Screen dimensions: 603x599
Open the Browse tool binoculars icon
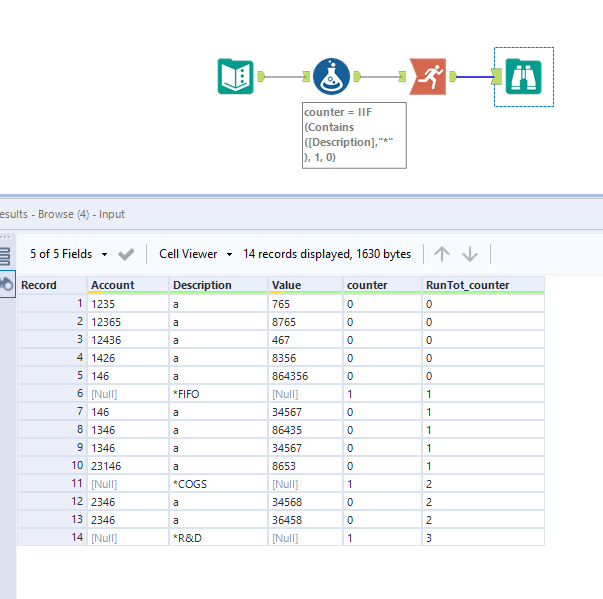click(523, 76)
